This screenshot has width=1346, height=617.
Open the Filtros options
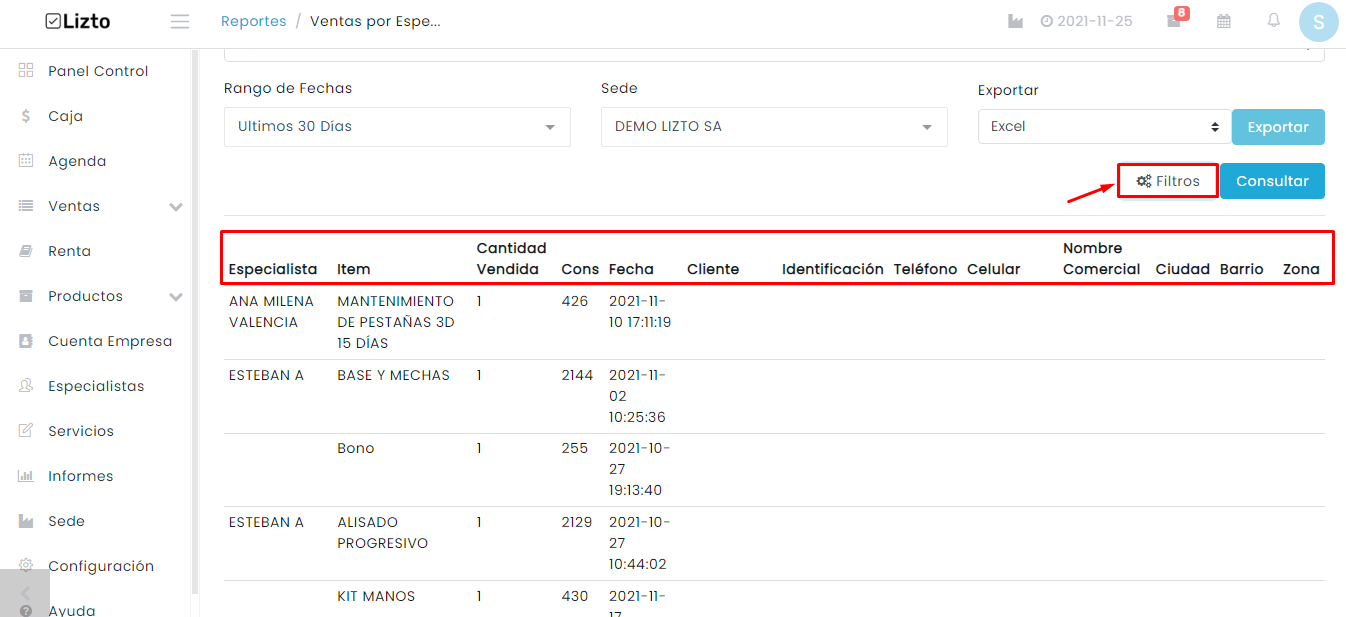1168,181
